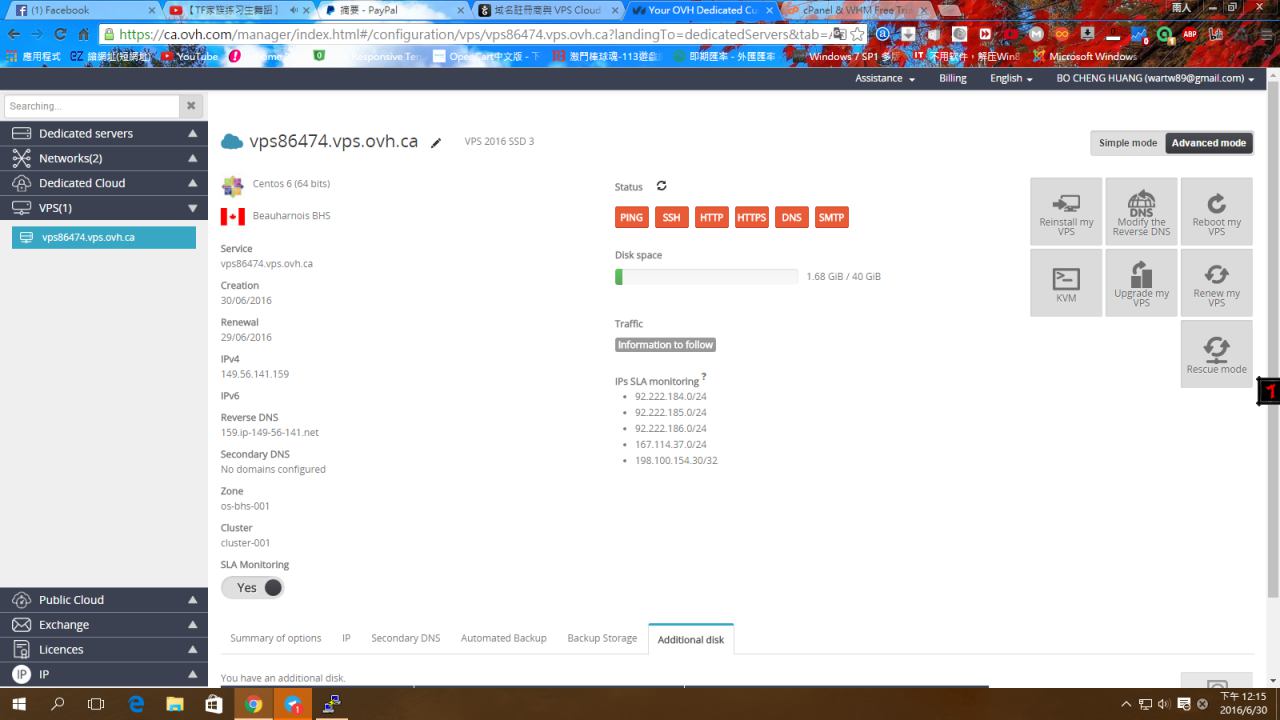Open the browser home page icon
The height and width of the screenshot is (720, 1280).
click(x=84, y=34)
